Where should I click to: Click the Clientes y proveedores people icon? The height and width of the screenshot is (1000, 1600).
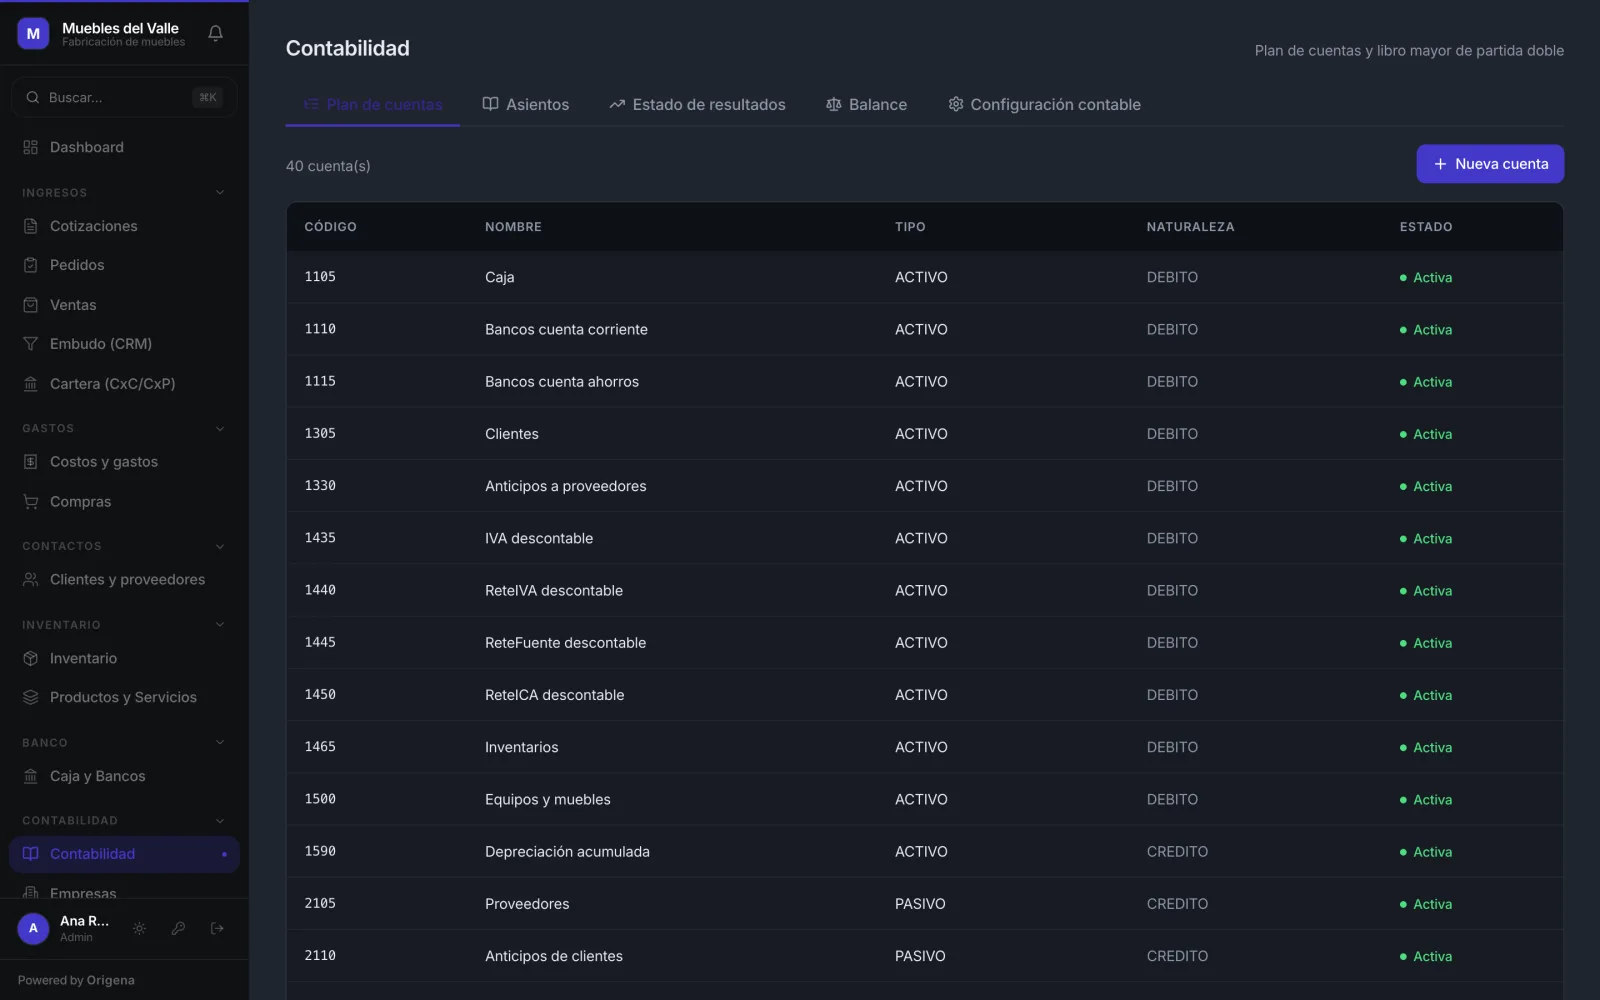tap(30, 580)
